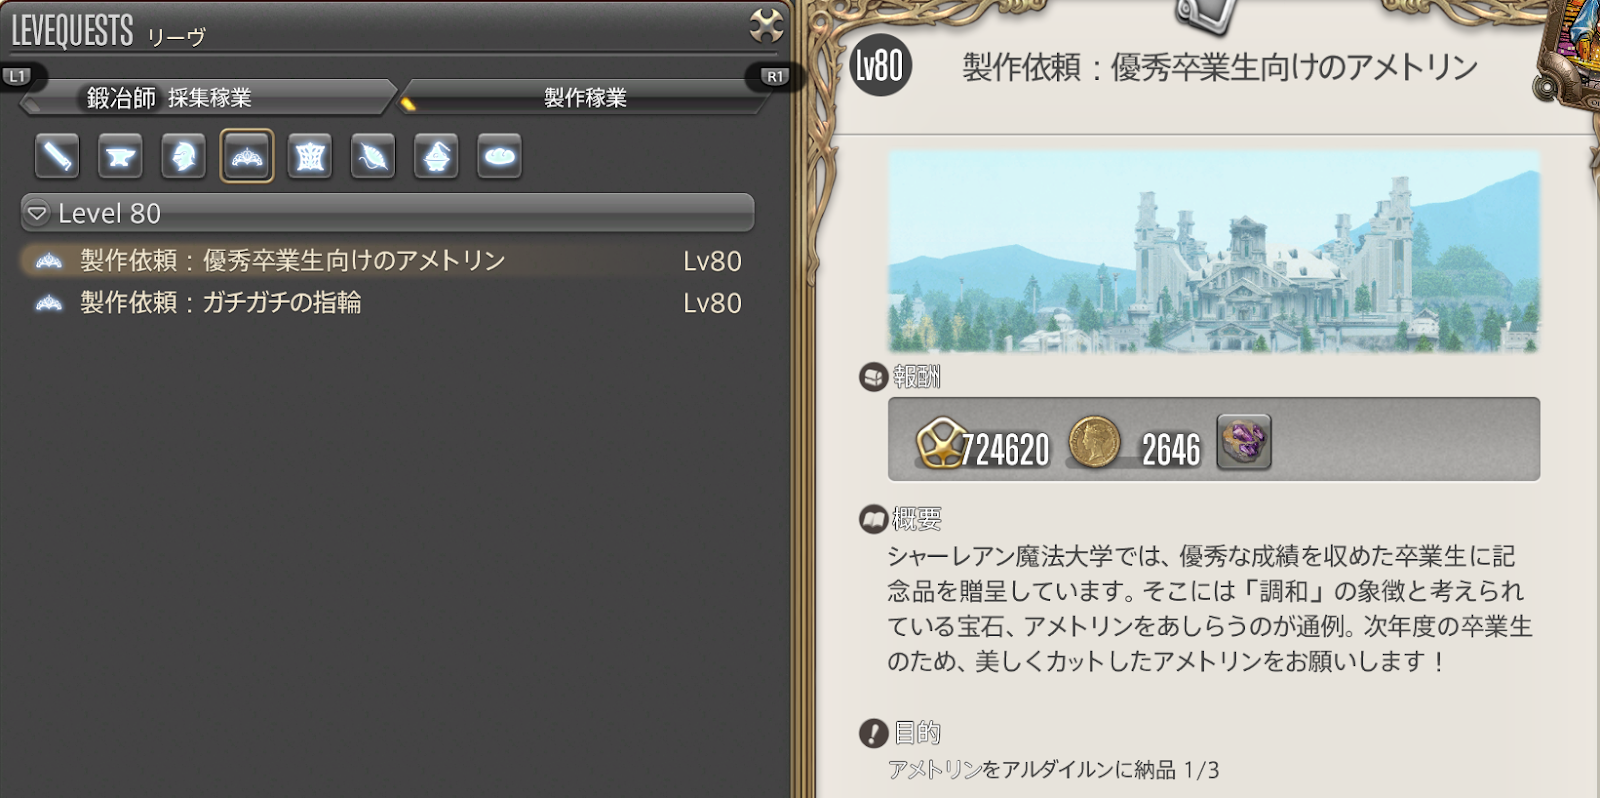Click the experience points reward icon
Image resolution: width=1600 pixels, height=798 pixels.
(x=940, y=443)
